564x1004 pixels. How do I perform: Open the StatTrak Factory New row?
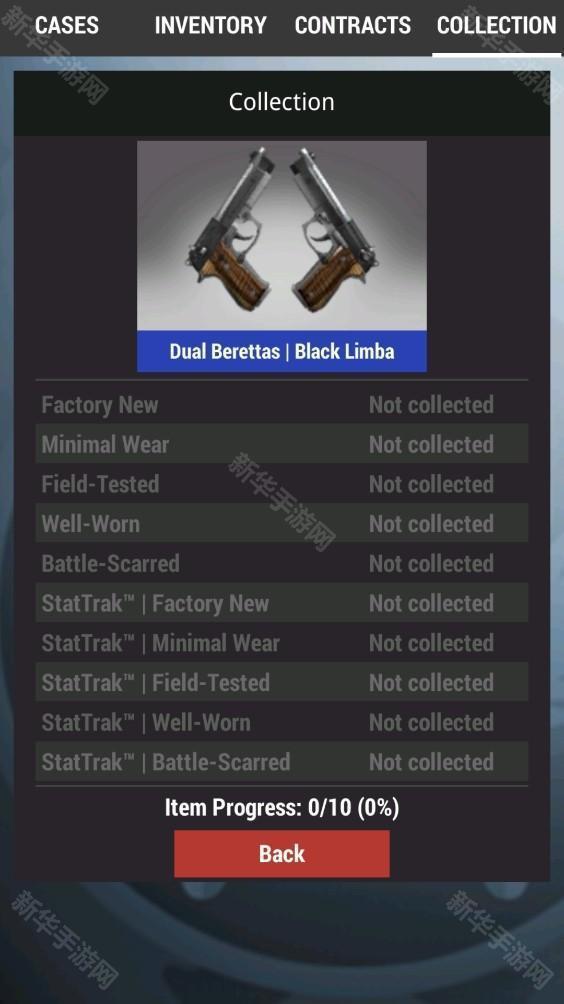tap(282, 603)
